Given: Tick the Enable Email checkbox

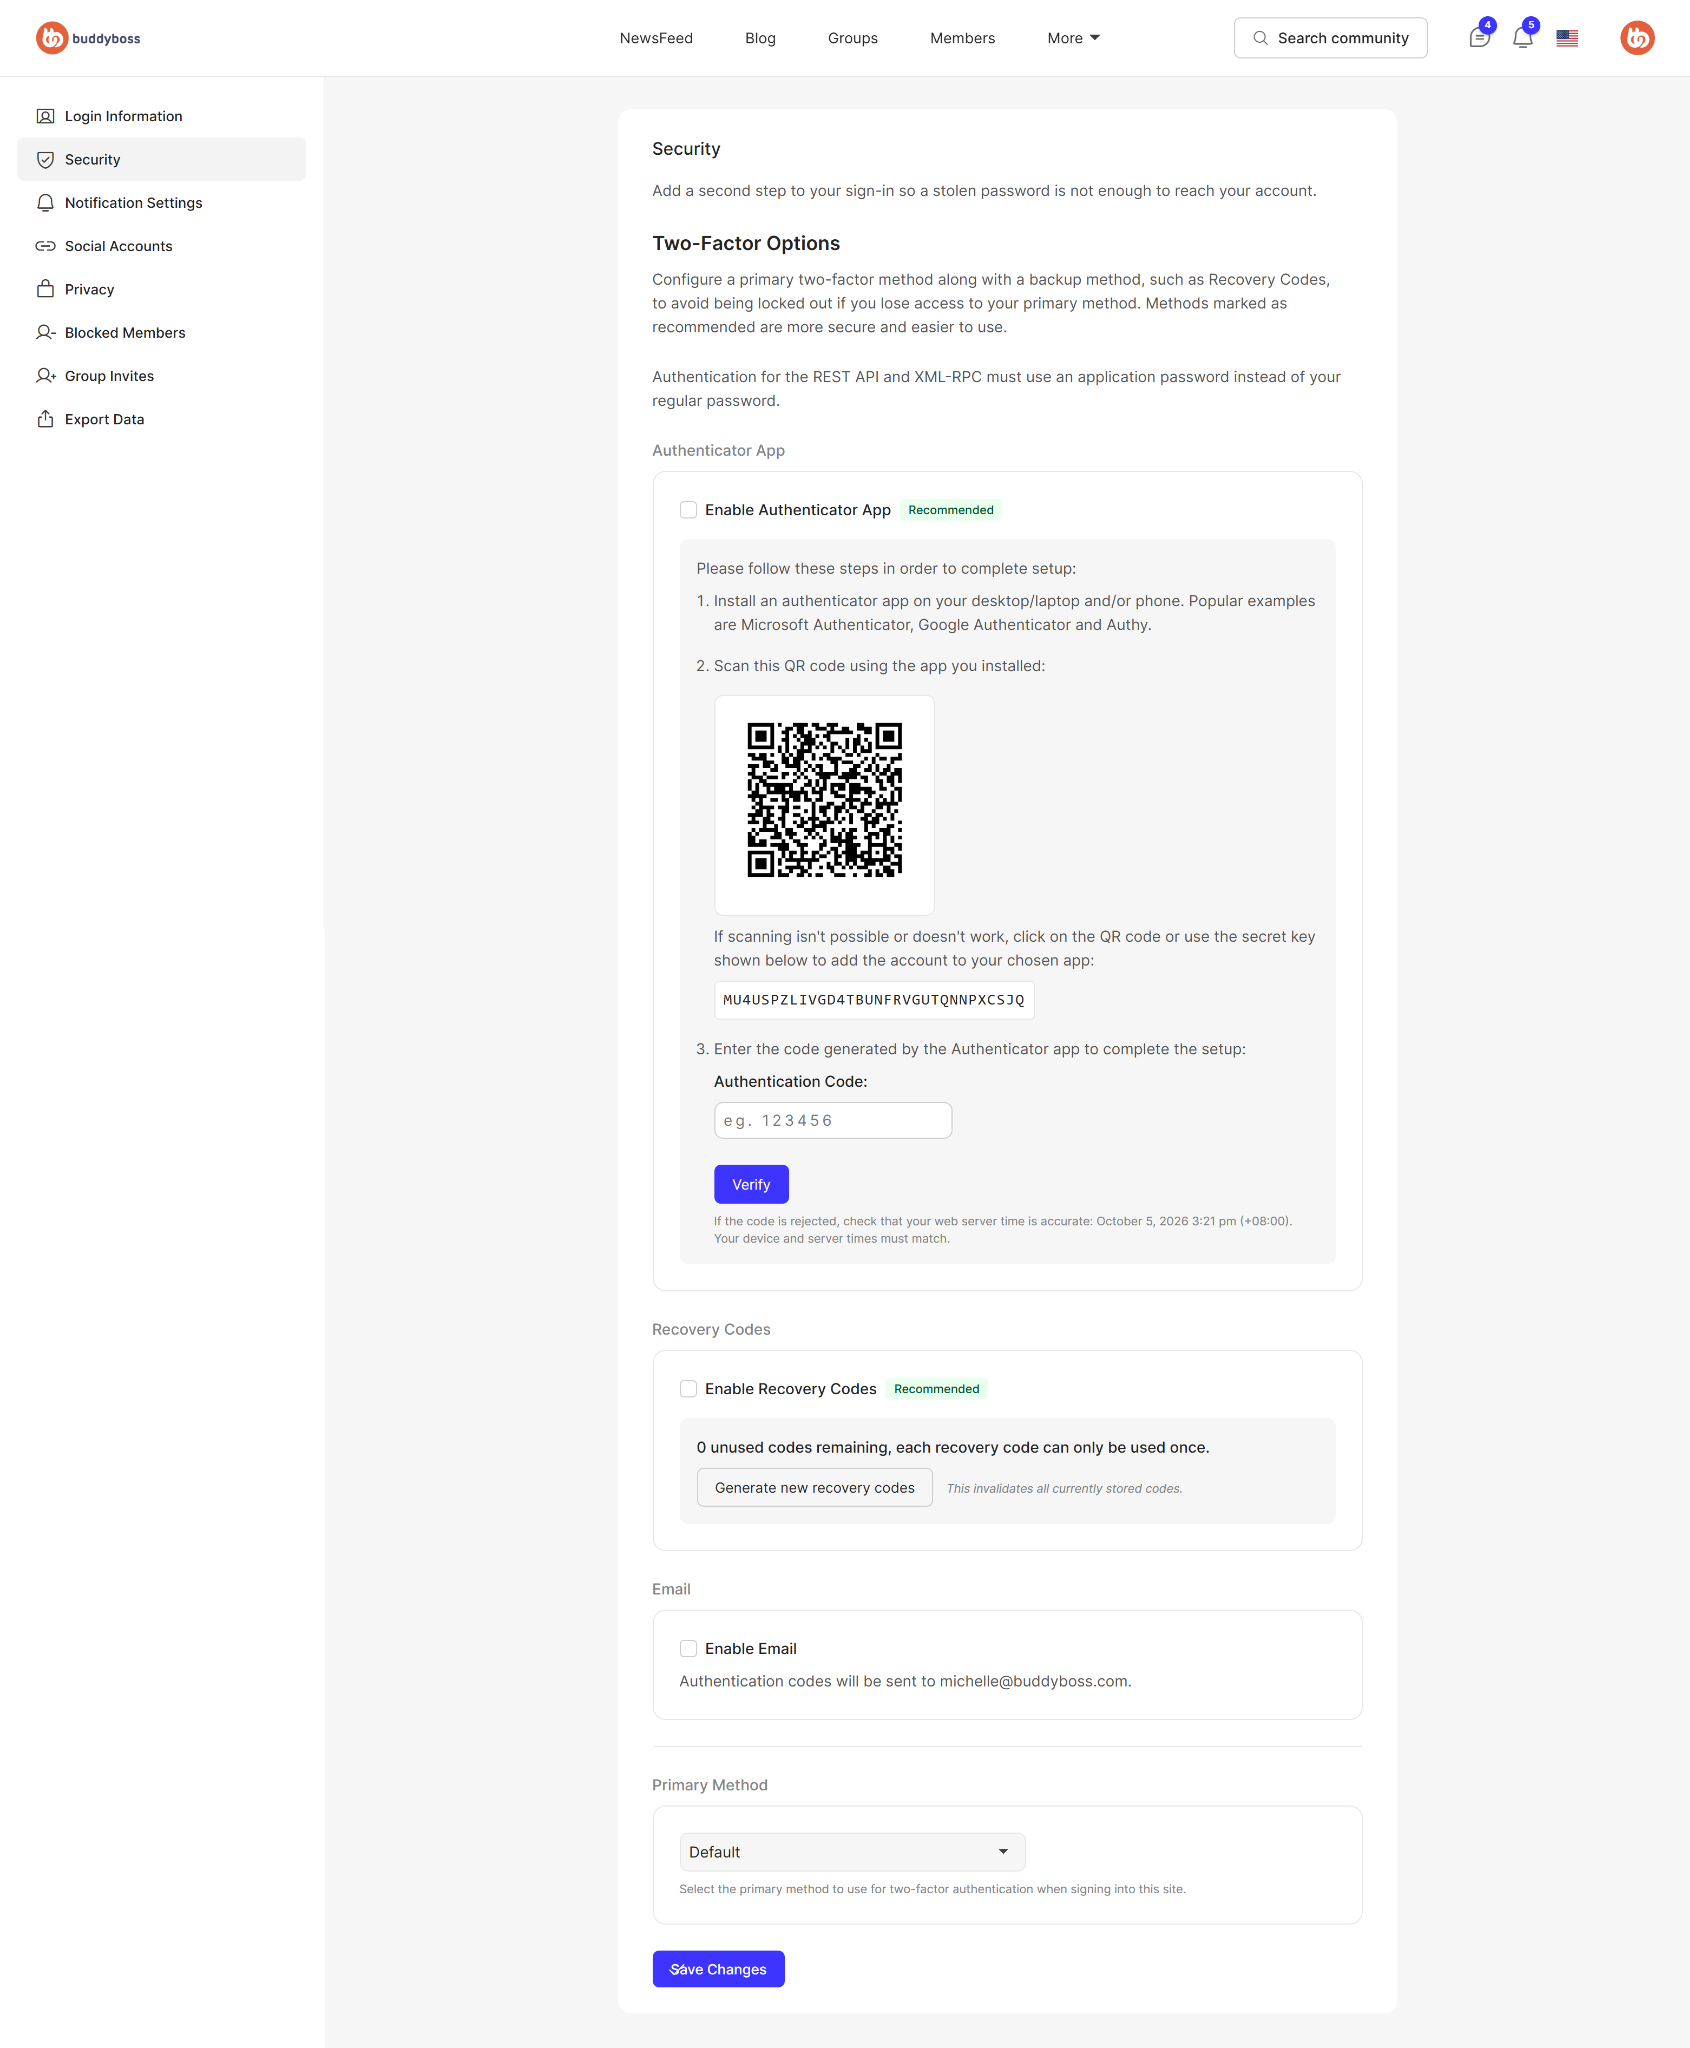Looking at the screenshot, I should click(x=688, y=1649).
